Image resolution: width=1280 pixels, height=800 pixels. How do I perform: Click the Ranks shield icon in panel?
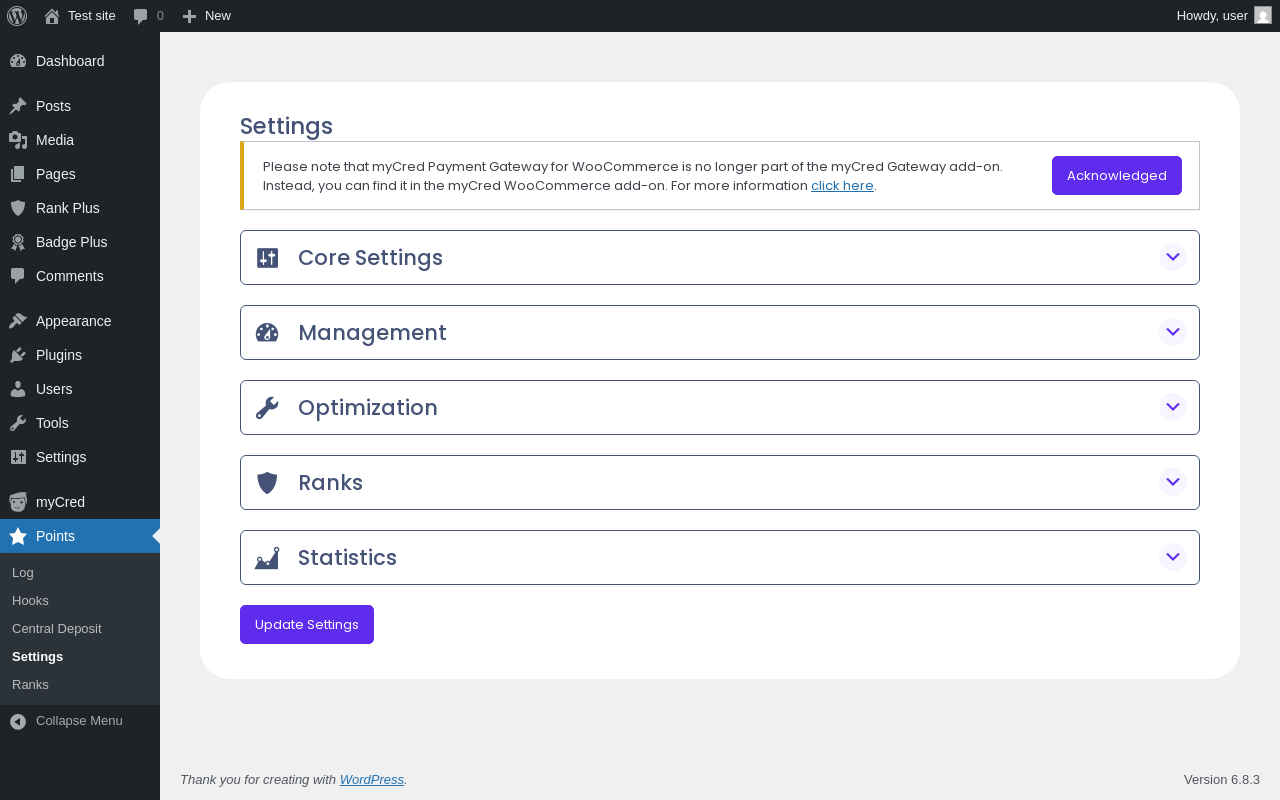point(267,483)
